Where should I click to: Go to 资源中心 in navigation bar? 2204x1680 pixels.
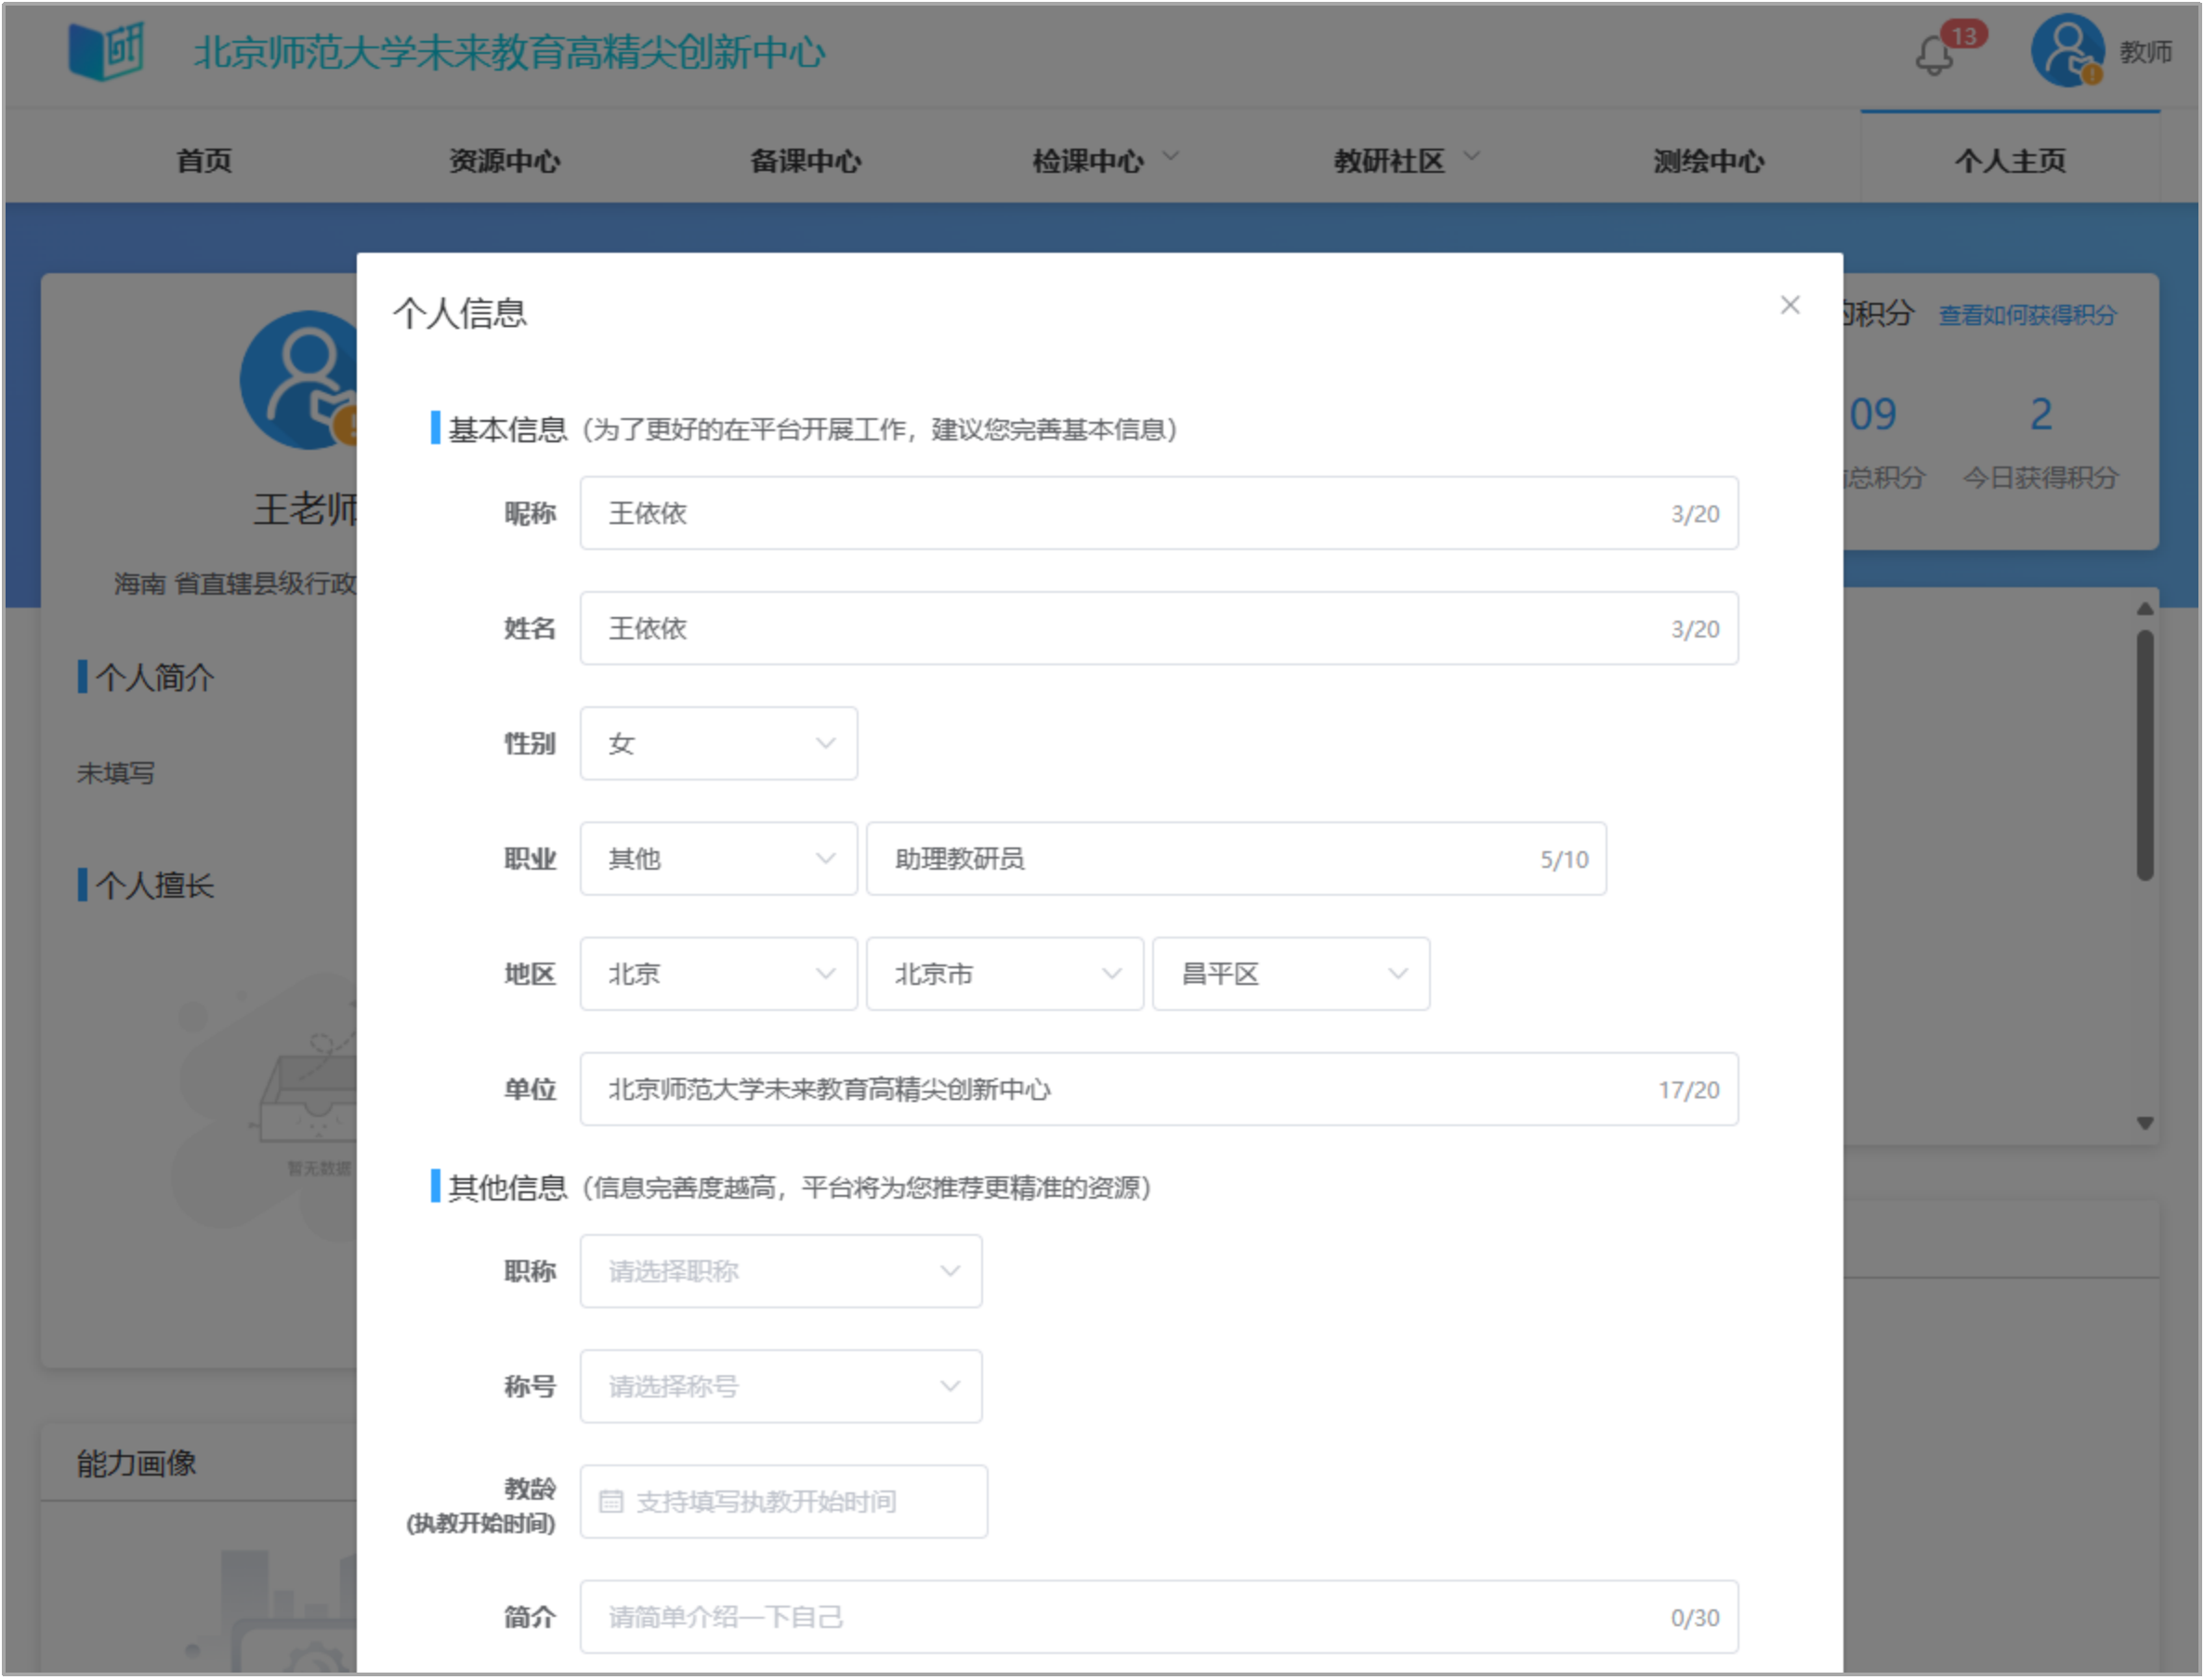pos(504,161)
